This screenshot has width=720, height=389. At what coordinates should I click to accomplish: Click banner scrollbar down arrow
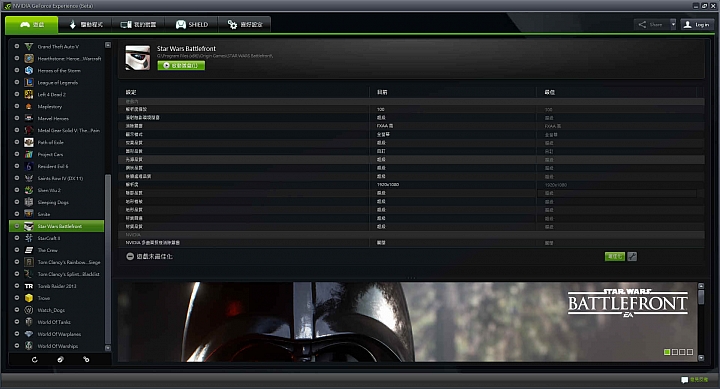[701, 358]
